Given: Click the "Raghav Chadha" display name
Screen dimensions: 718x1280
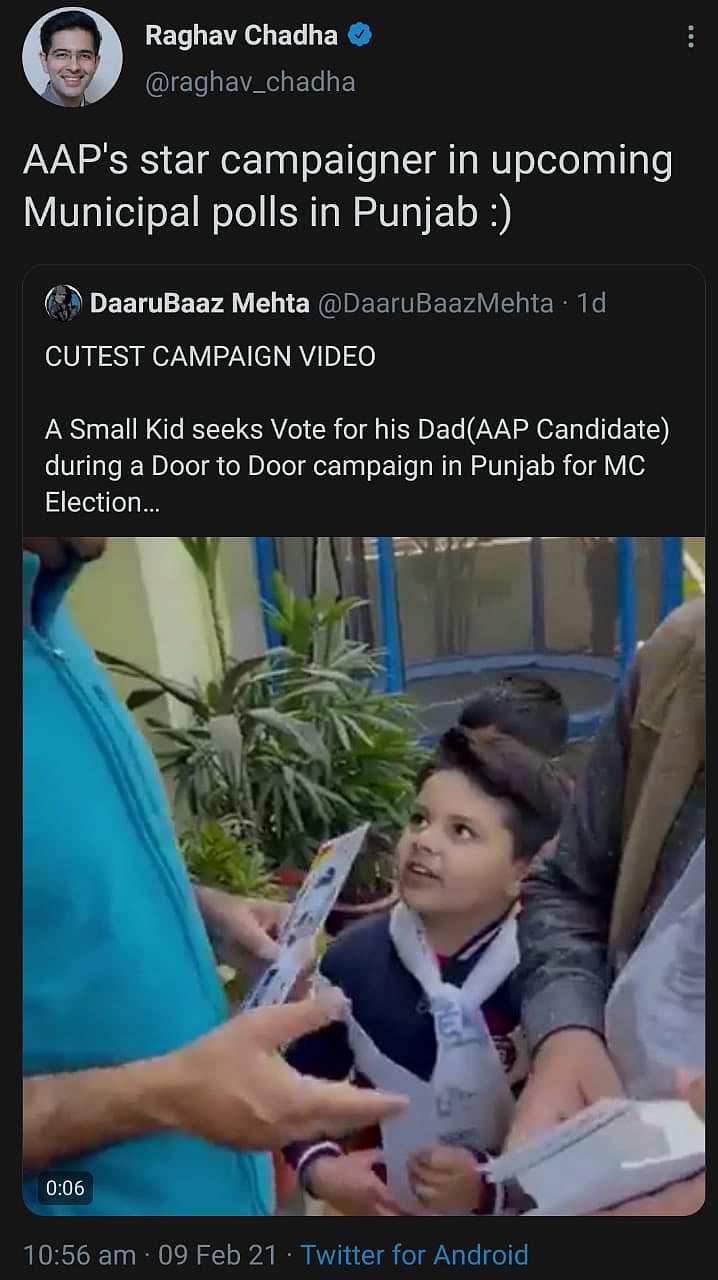Looking at the screenshot, I should pos(244,36).
